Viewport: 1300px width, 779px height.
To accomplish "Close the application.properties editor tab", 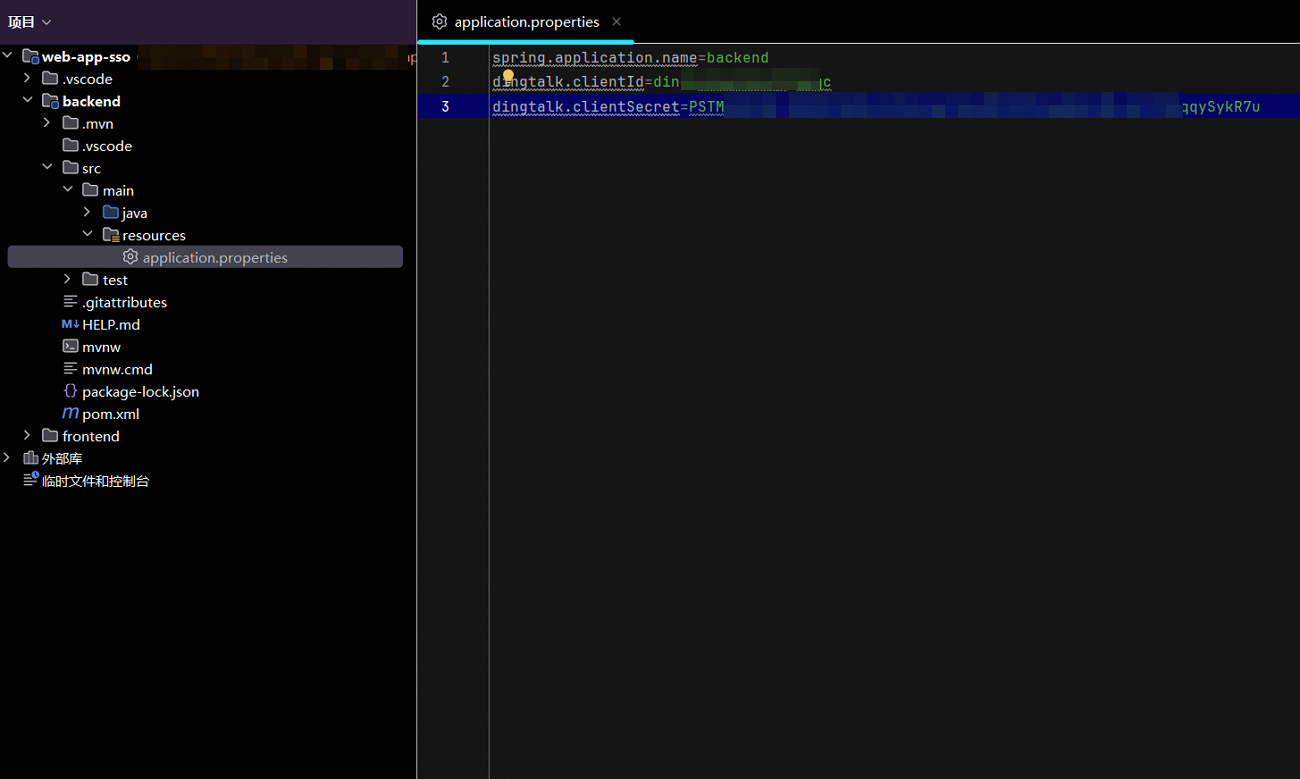I will point(616,21).
